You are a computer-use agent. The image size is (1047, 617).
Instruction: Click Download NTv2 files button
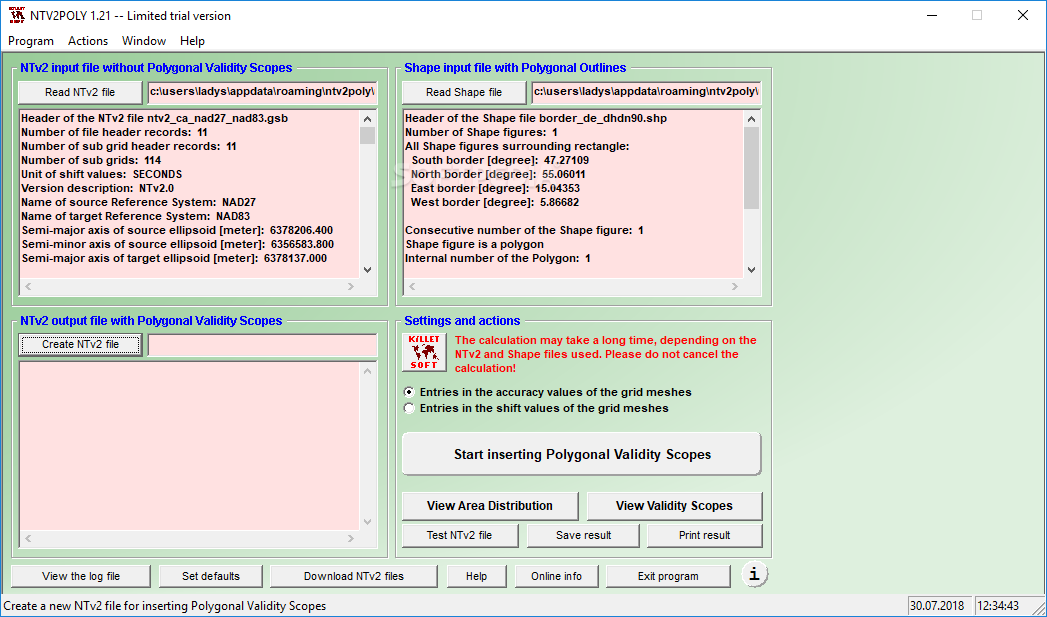(354, 576)
